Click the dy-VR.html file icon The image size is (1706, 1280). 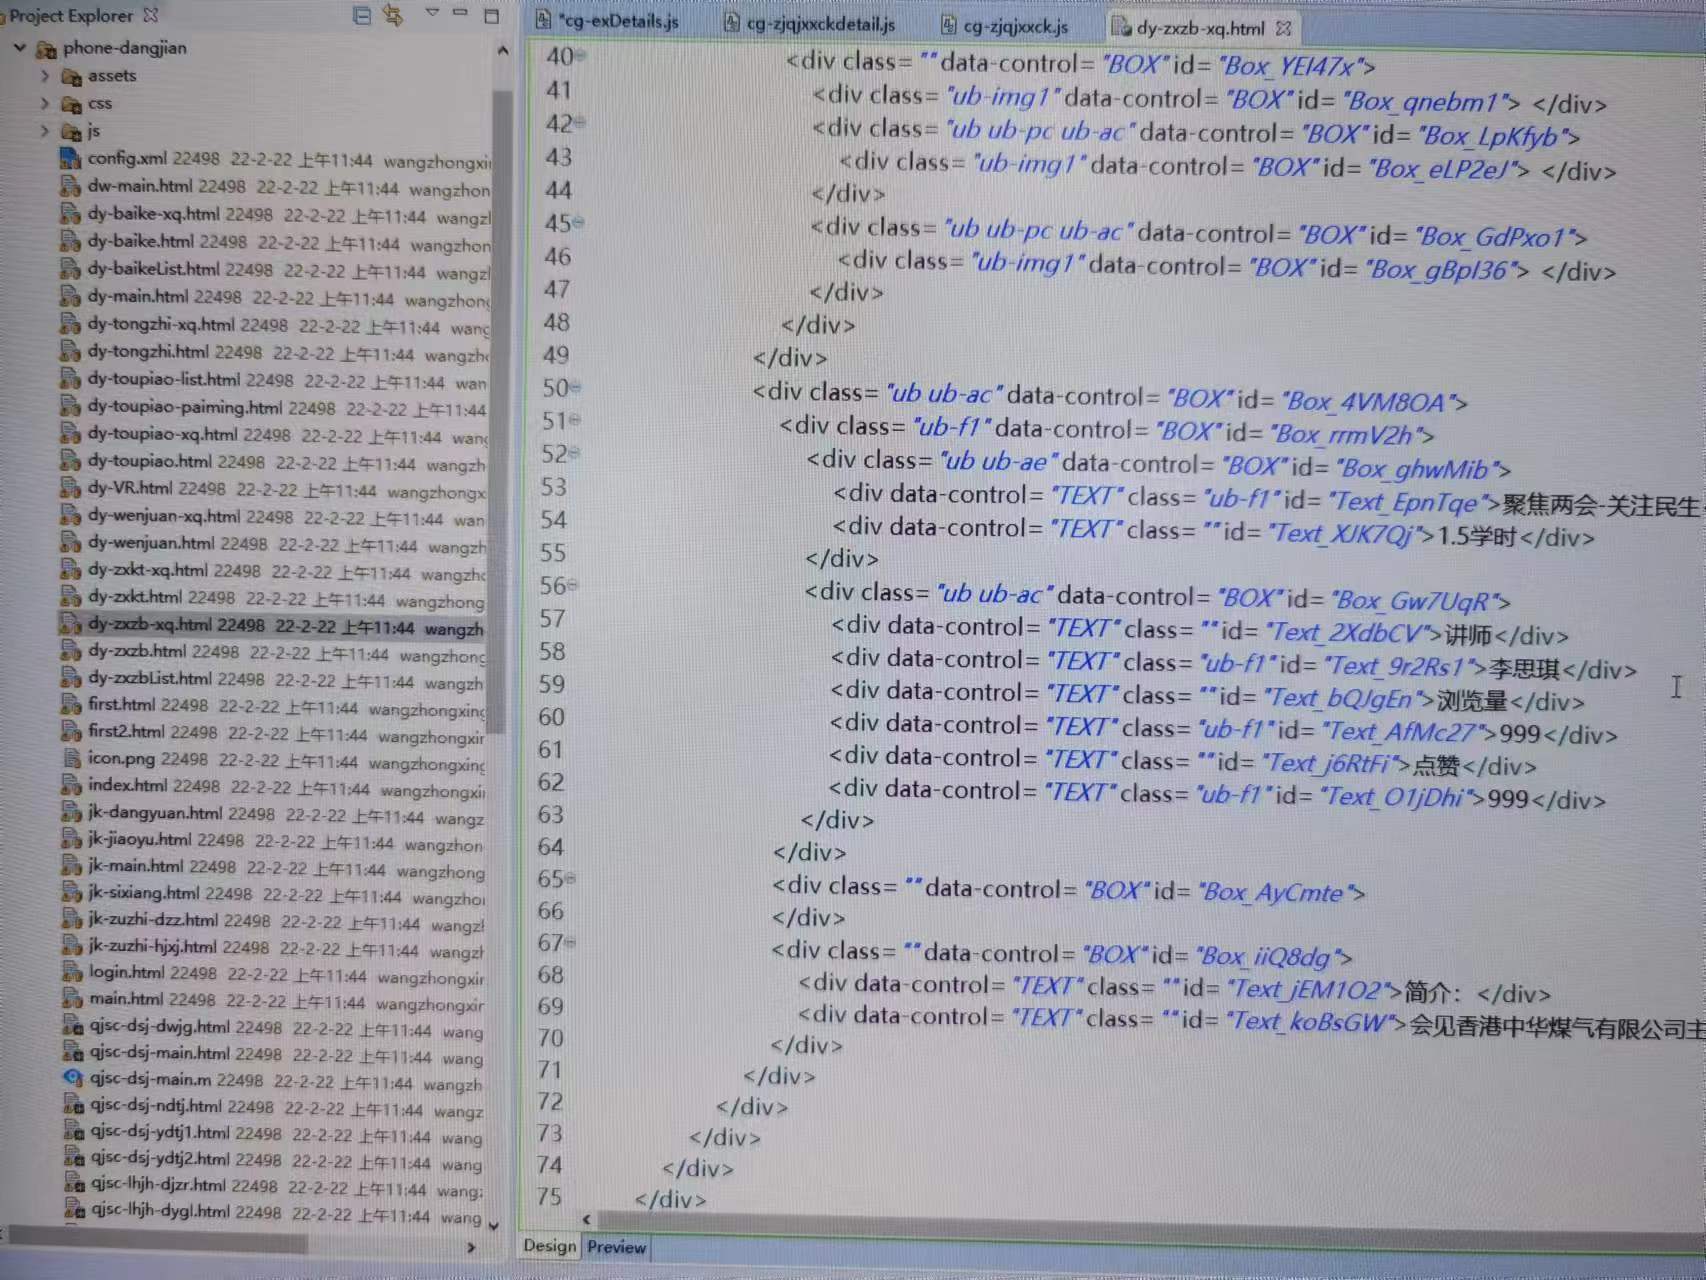pyautogui.click(x=70, y=488)
